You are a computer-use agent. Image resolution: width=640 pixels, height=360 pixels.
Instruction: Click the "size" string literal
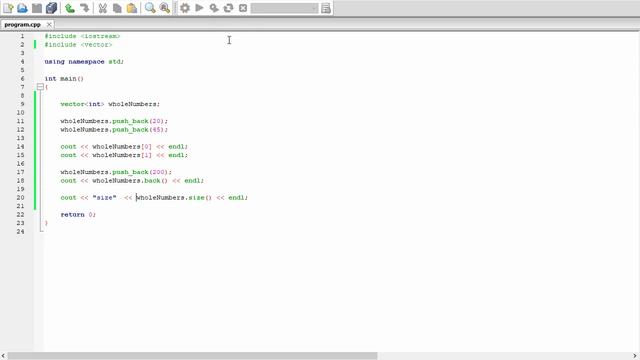pos(104,198)
